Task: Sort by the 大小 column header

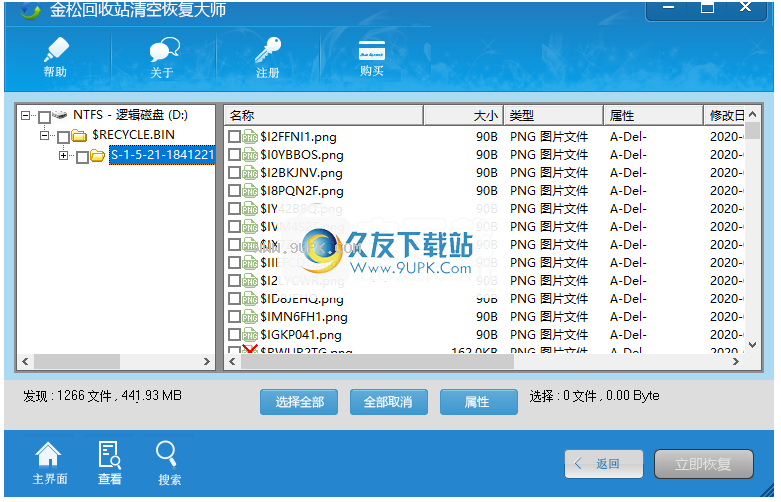Action: point(463,116)
